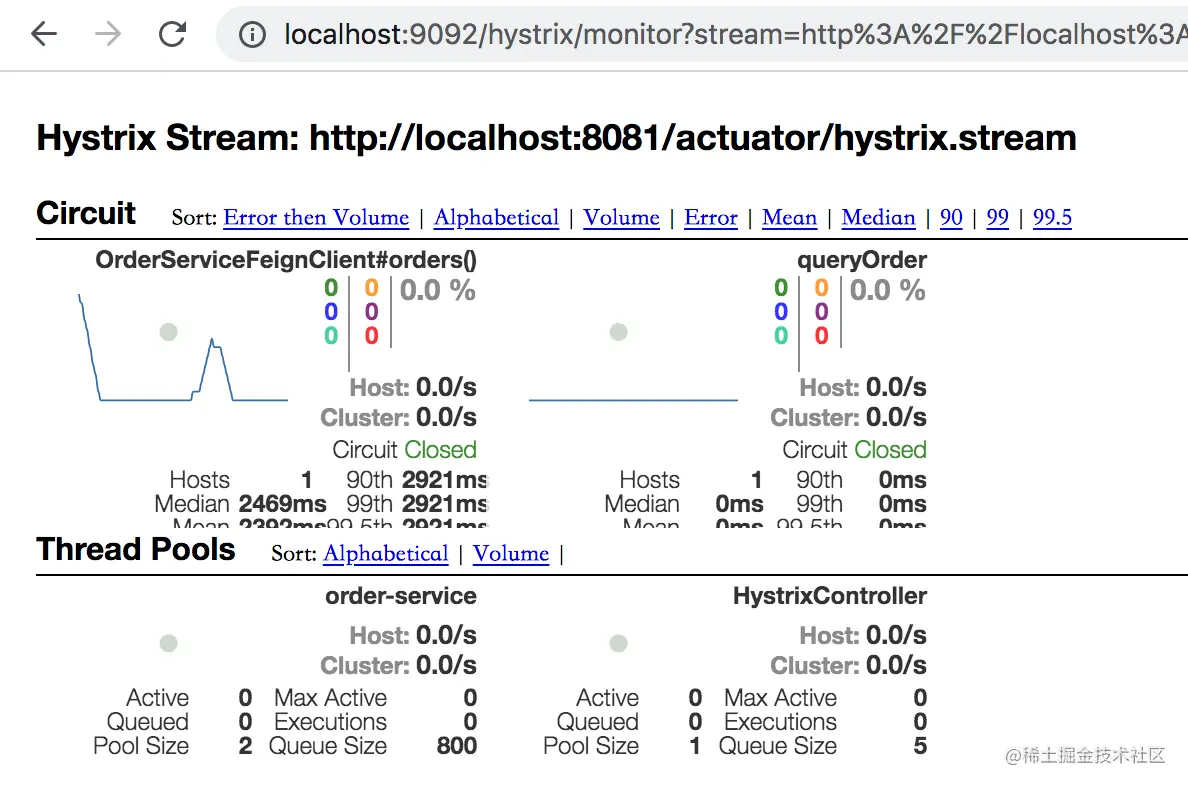Select the OrderServiceFeignClient#orders() circuit title

pyautogui.click(x=286, y=260)
